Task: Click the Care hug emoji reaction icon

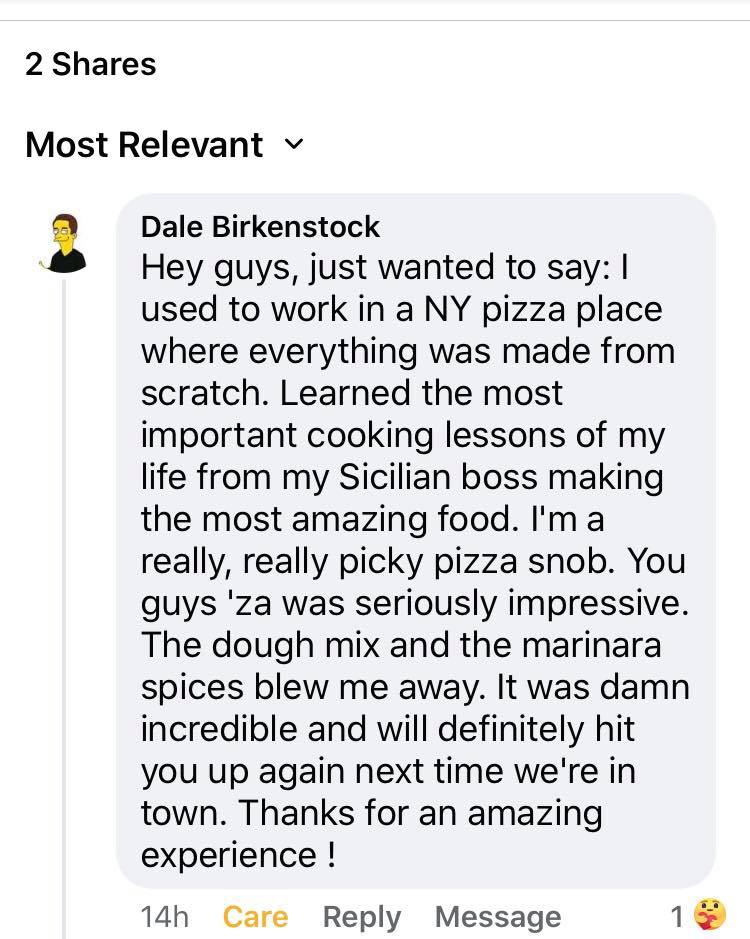Action: tap(709, 916)
